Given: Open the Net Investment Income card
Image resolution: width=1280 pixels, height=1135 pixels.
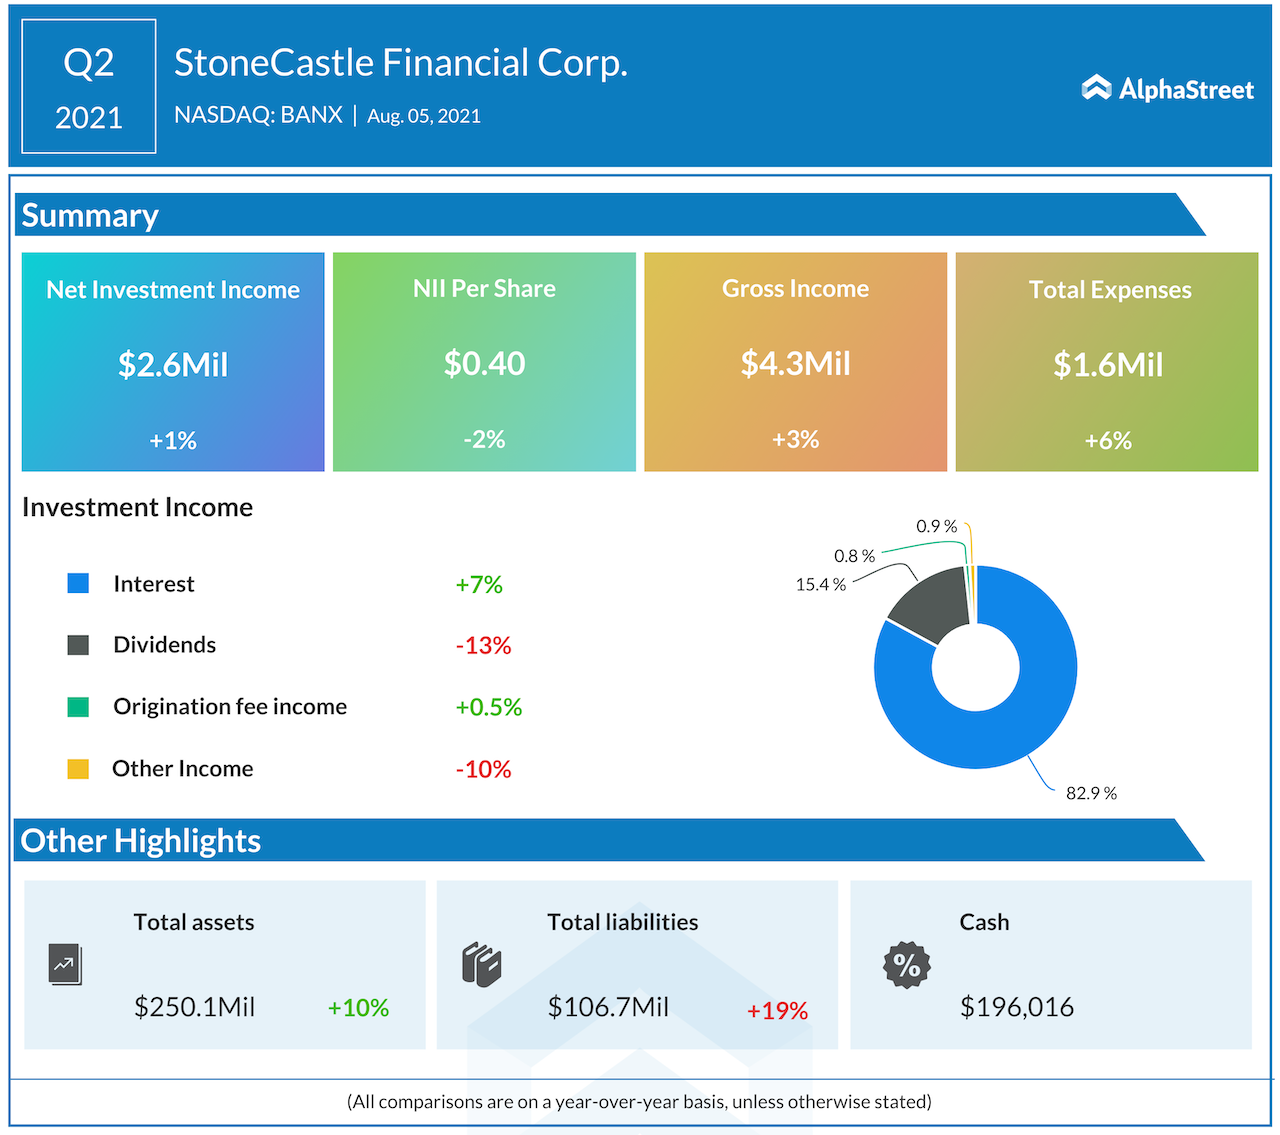Looking at the screenshot, I should tap(173, 362).
